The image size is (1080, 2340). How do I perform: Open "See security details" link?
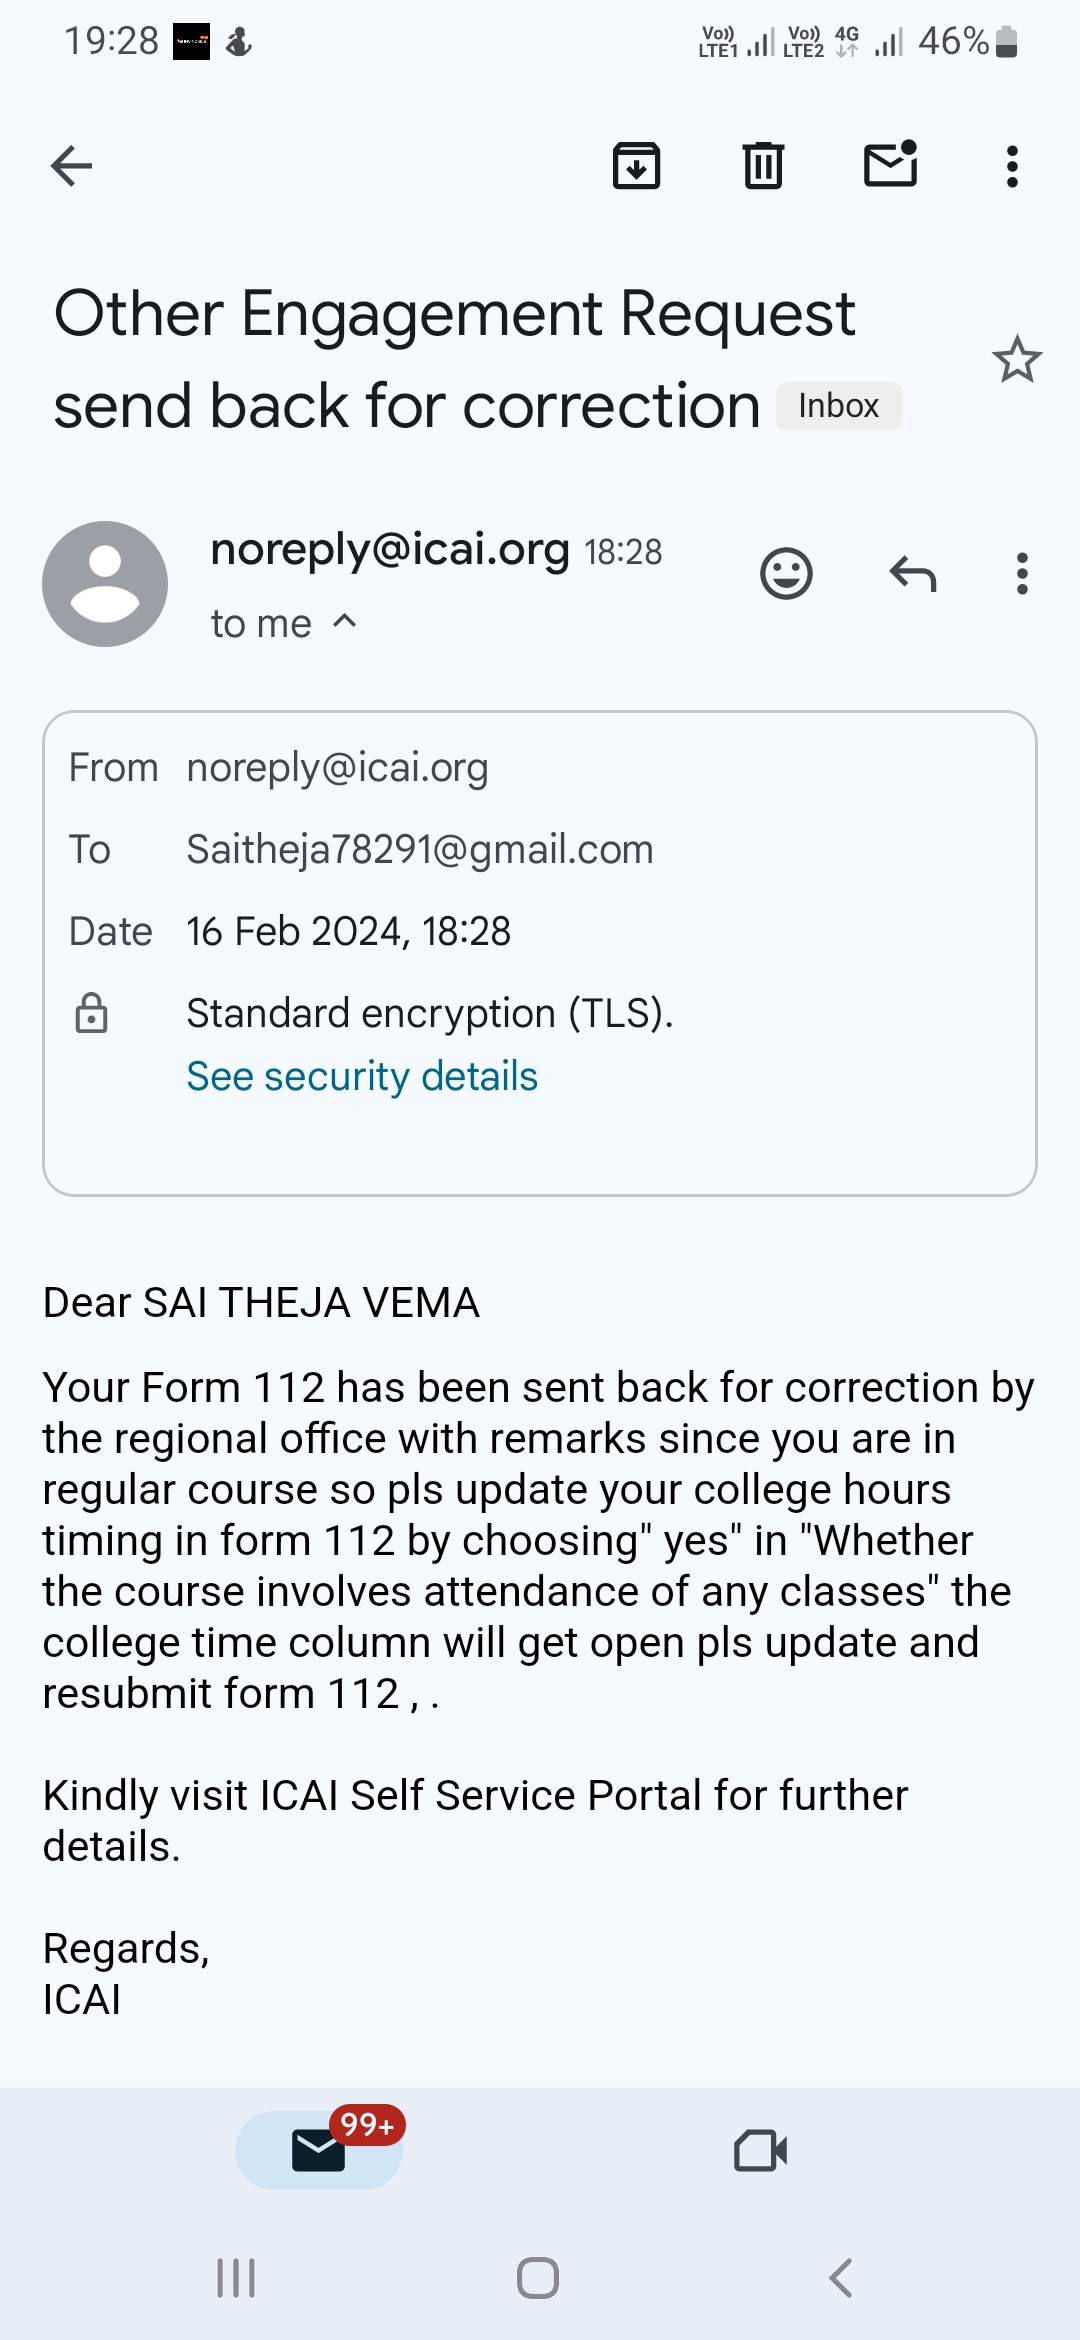pyautogui.click(x=362, y=1076)
